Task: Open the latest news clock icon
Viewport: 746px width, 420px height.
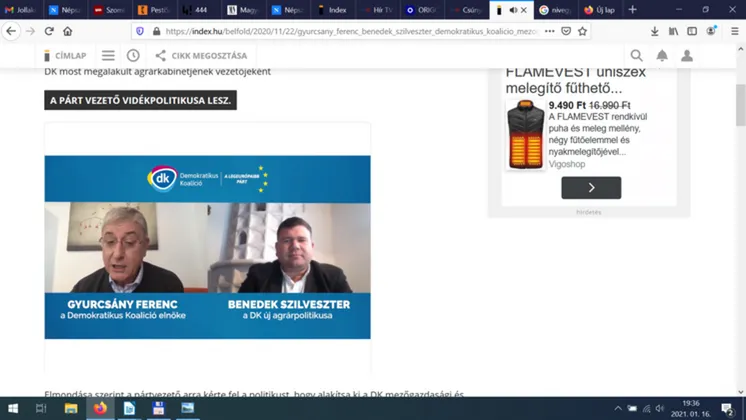Action: click(x=133, y=56)
